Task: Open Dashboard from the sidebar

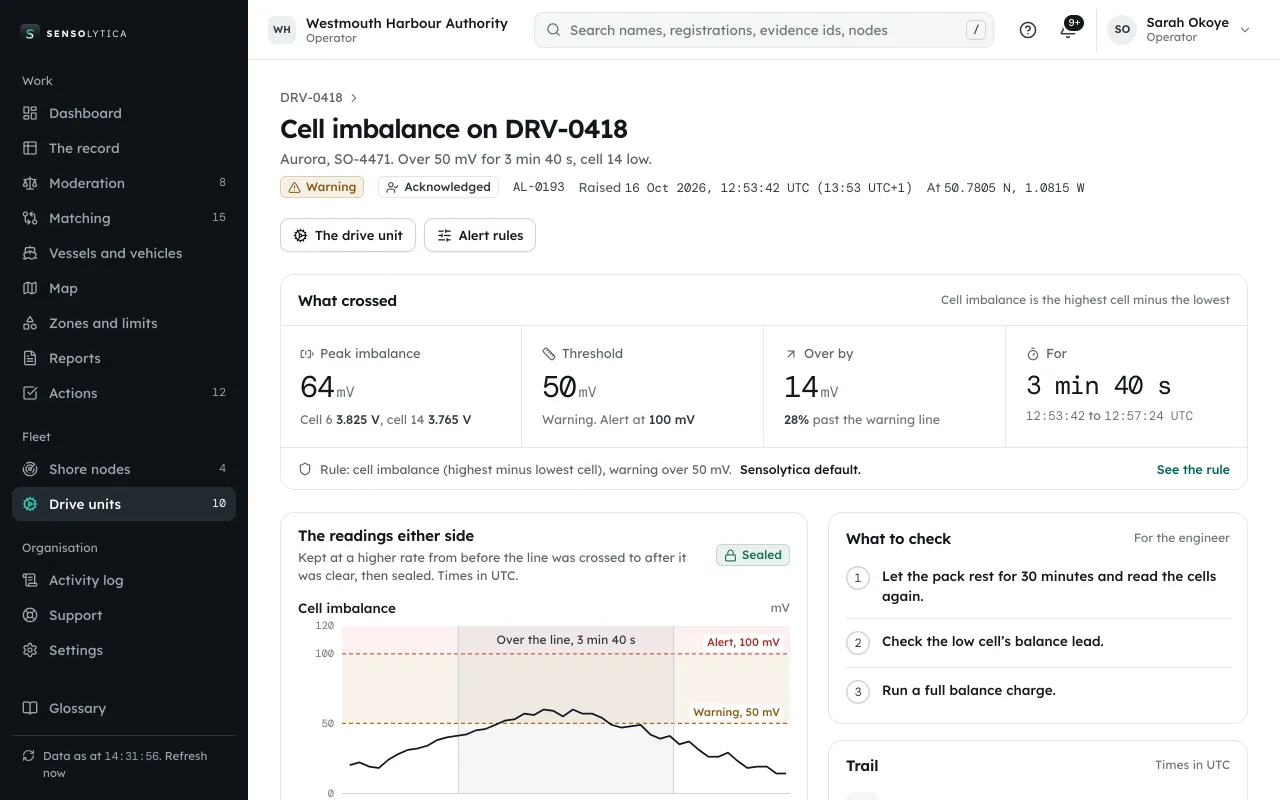Action: point(124,113)
